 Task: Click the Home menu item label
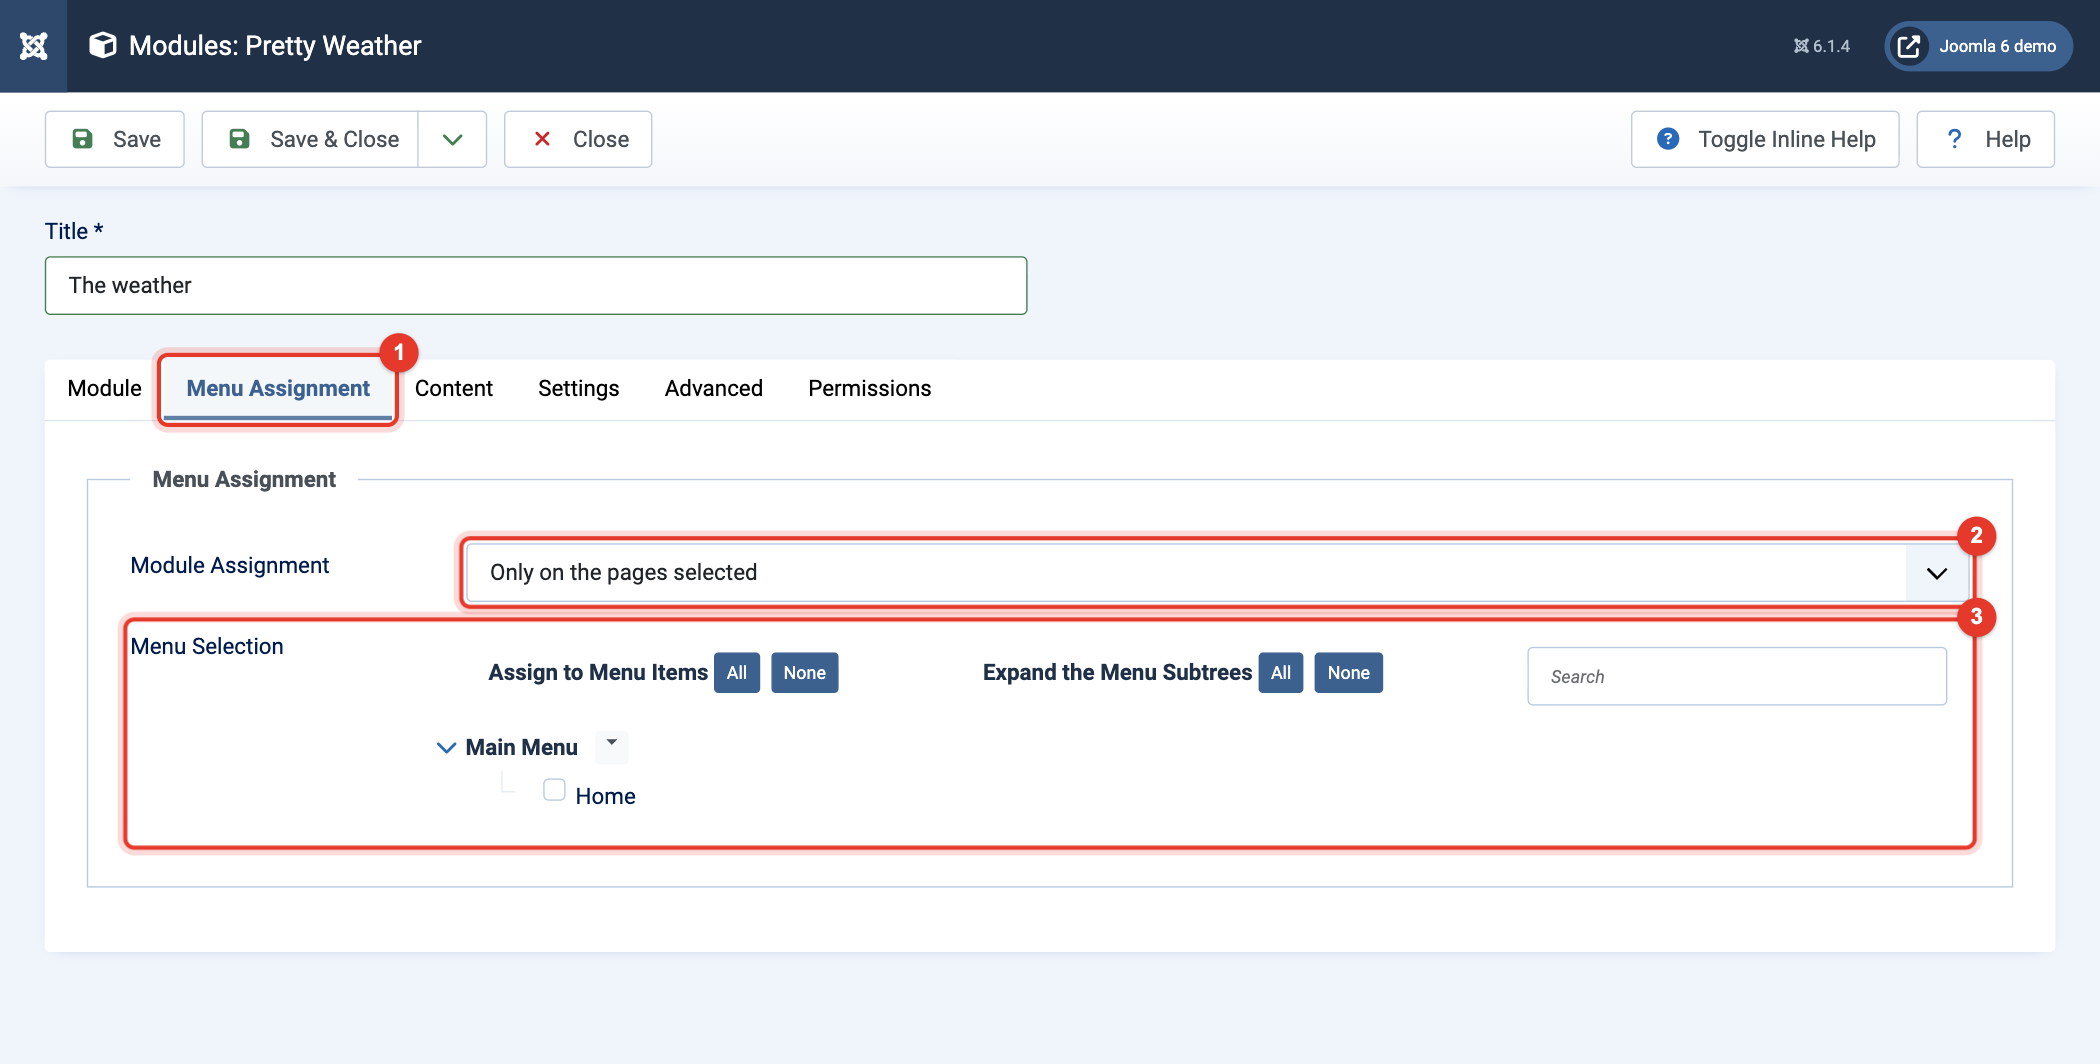pos(606,797)
